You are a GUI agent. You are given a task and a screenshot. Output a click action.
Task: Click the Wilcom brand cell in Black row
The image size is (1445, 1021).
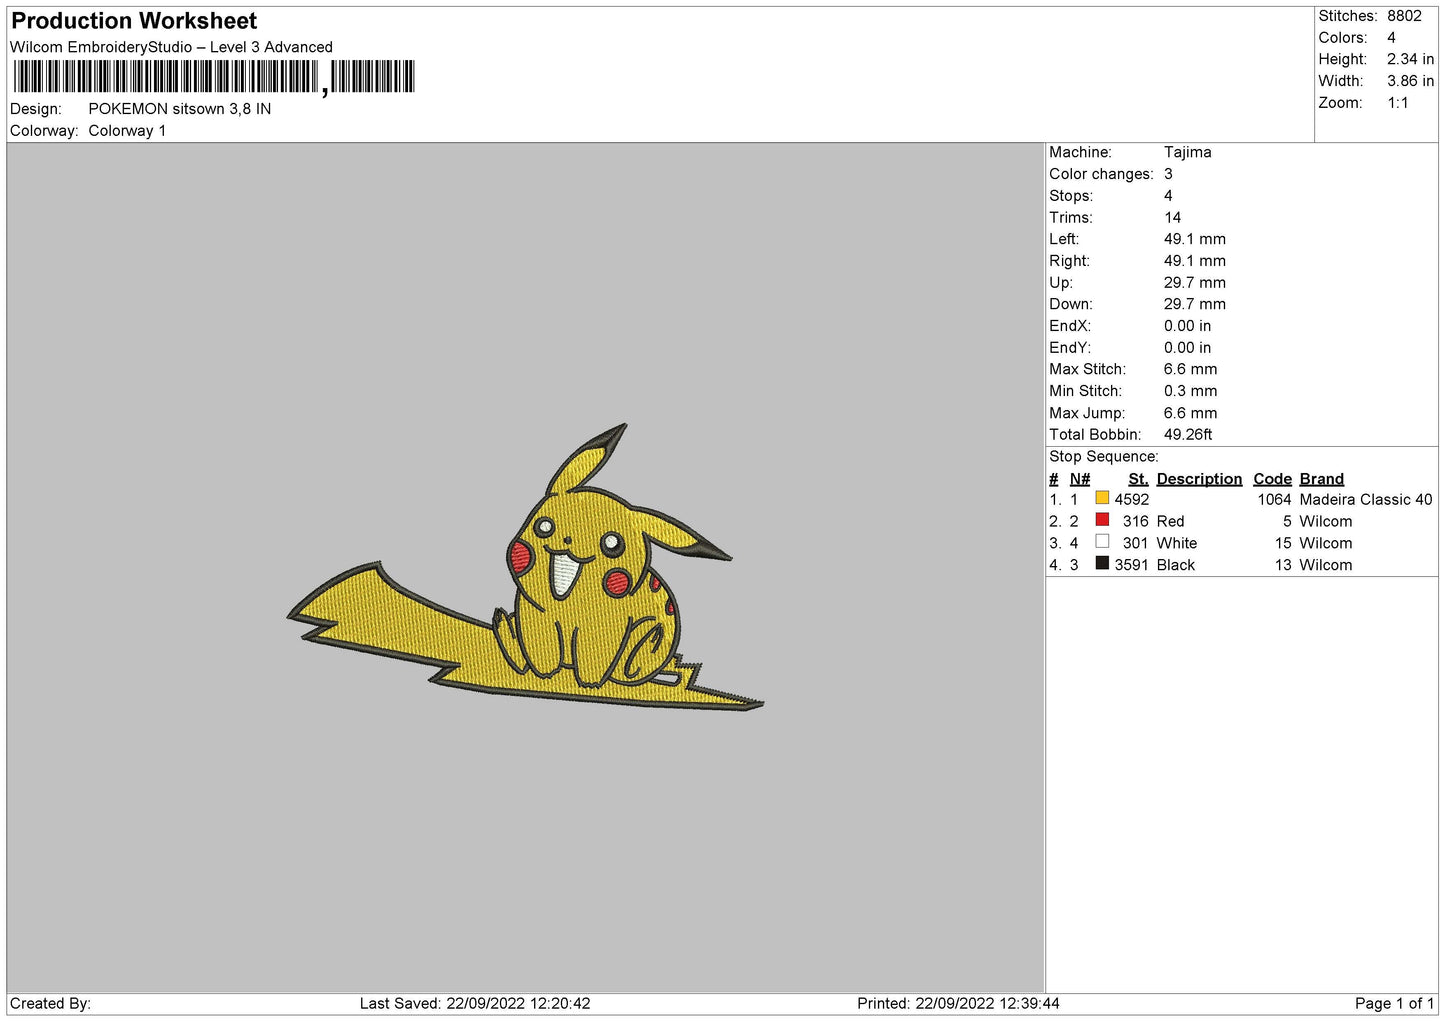click(x=1325, y=566)
